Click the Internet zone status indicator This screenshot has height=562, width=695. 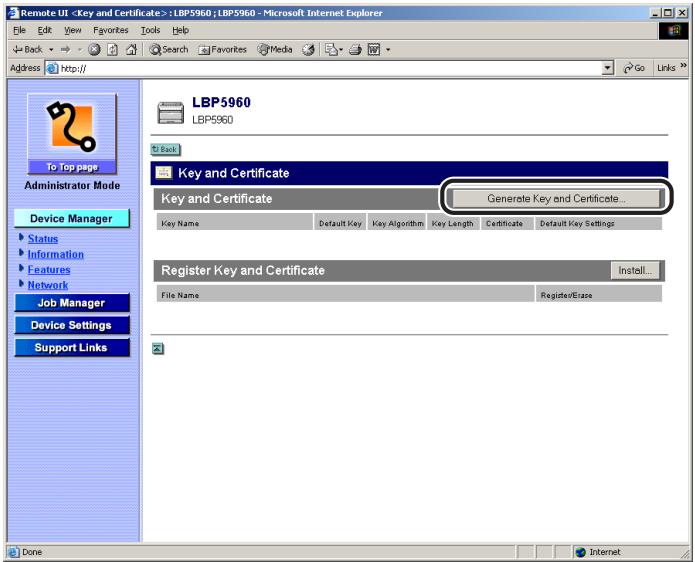(x=597, y=552)
